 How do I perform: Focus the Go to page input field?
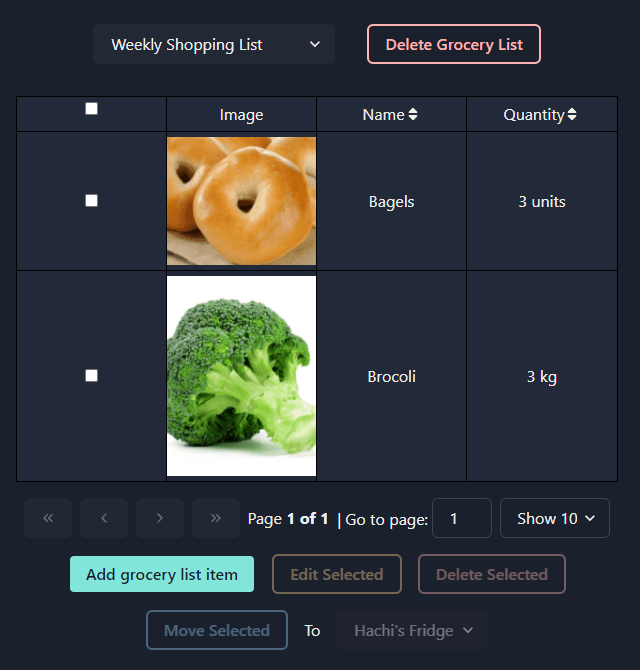coord(462,518)
